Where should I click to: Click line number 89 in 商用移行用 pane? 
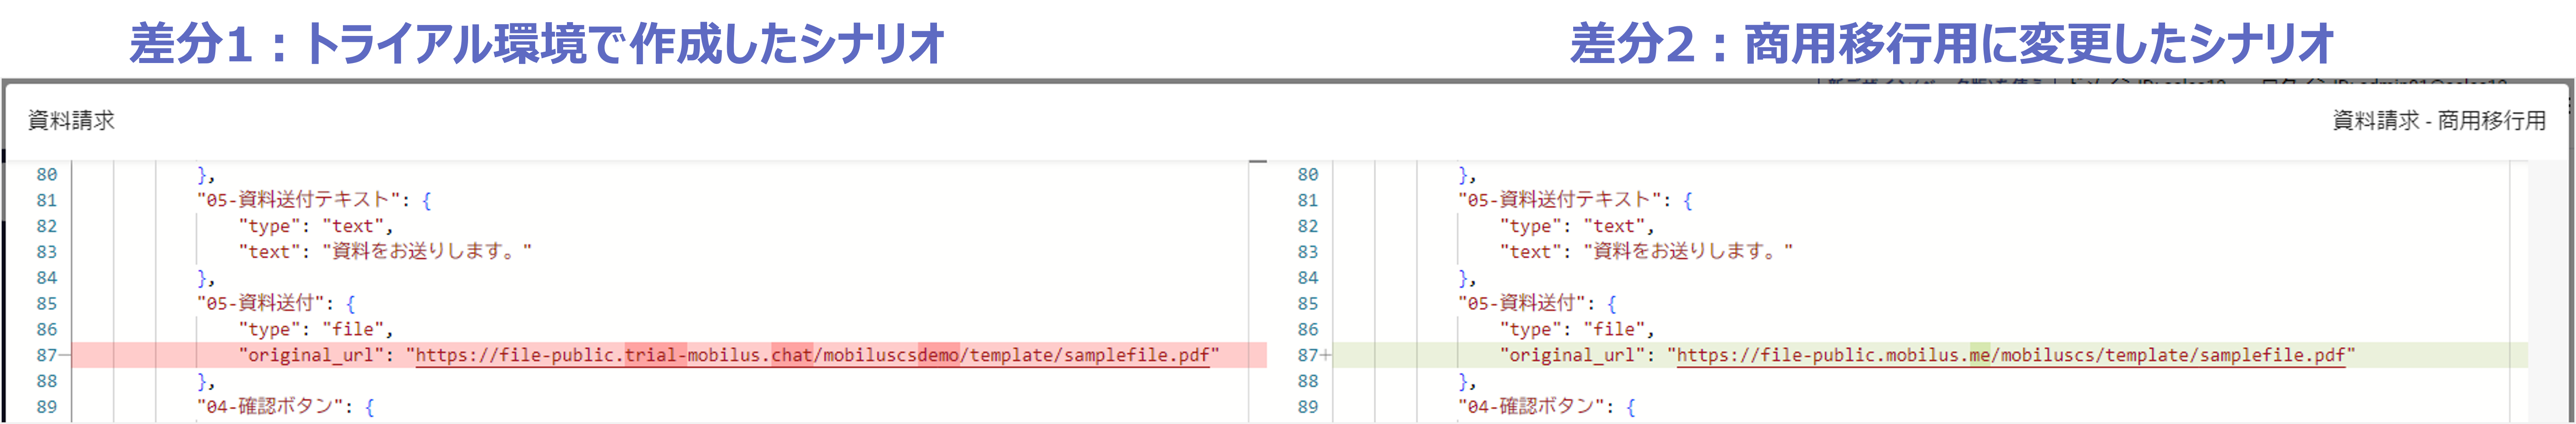(1308, 407)
